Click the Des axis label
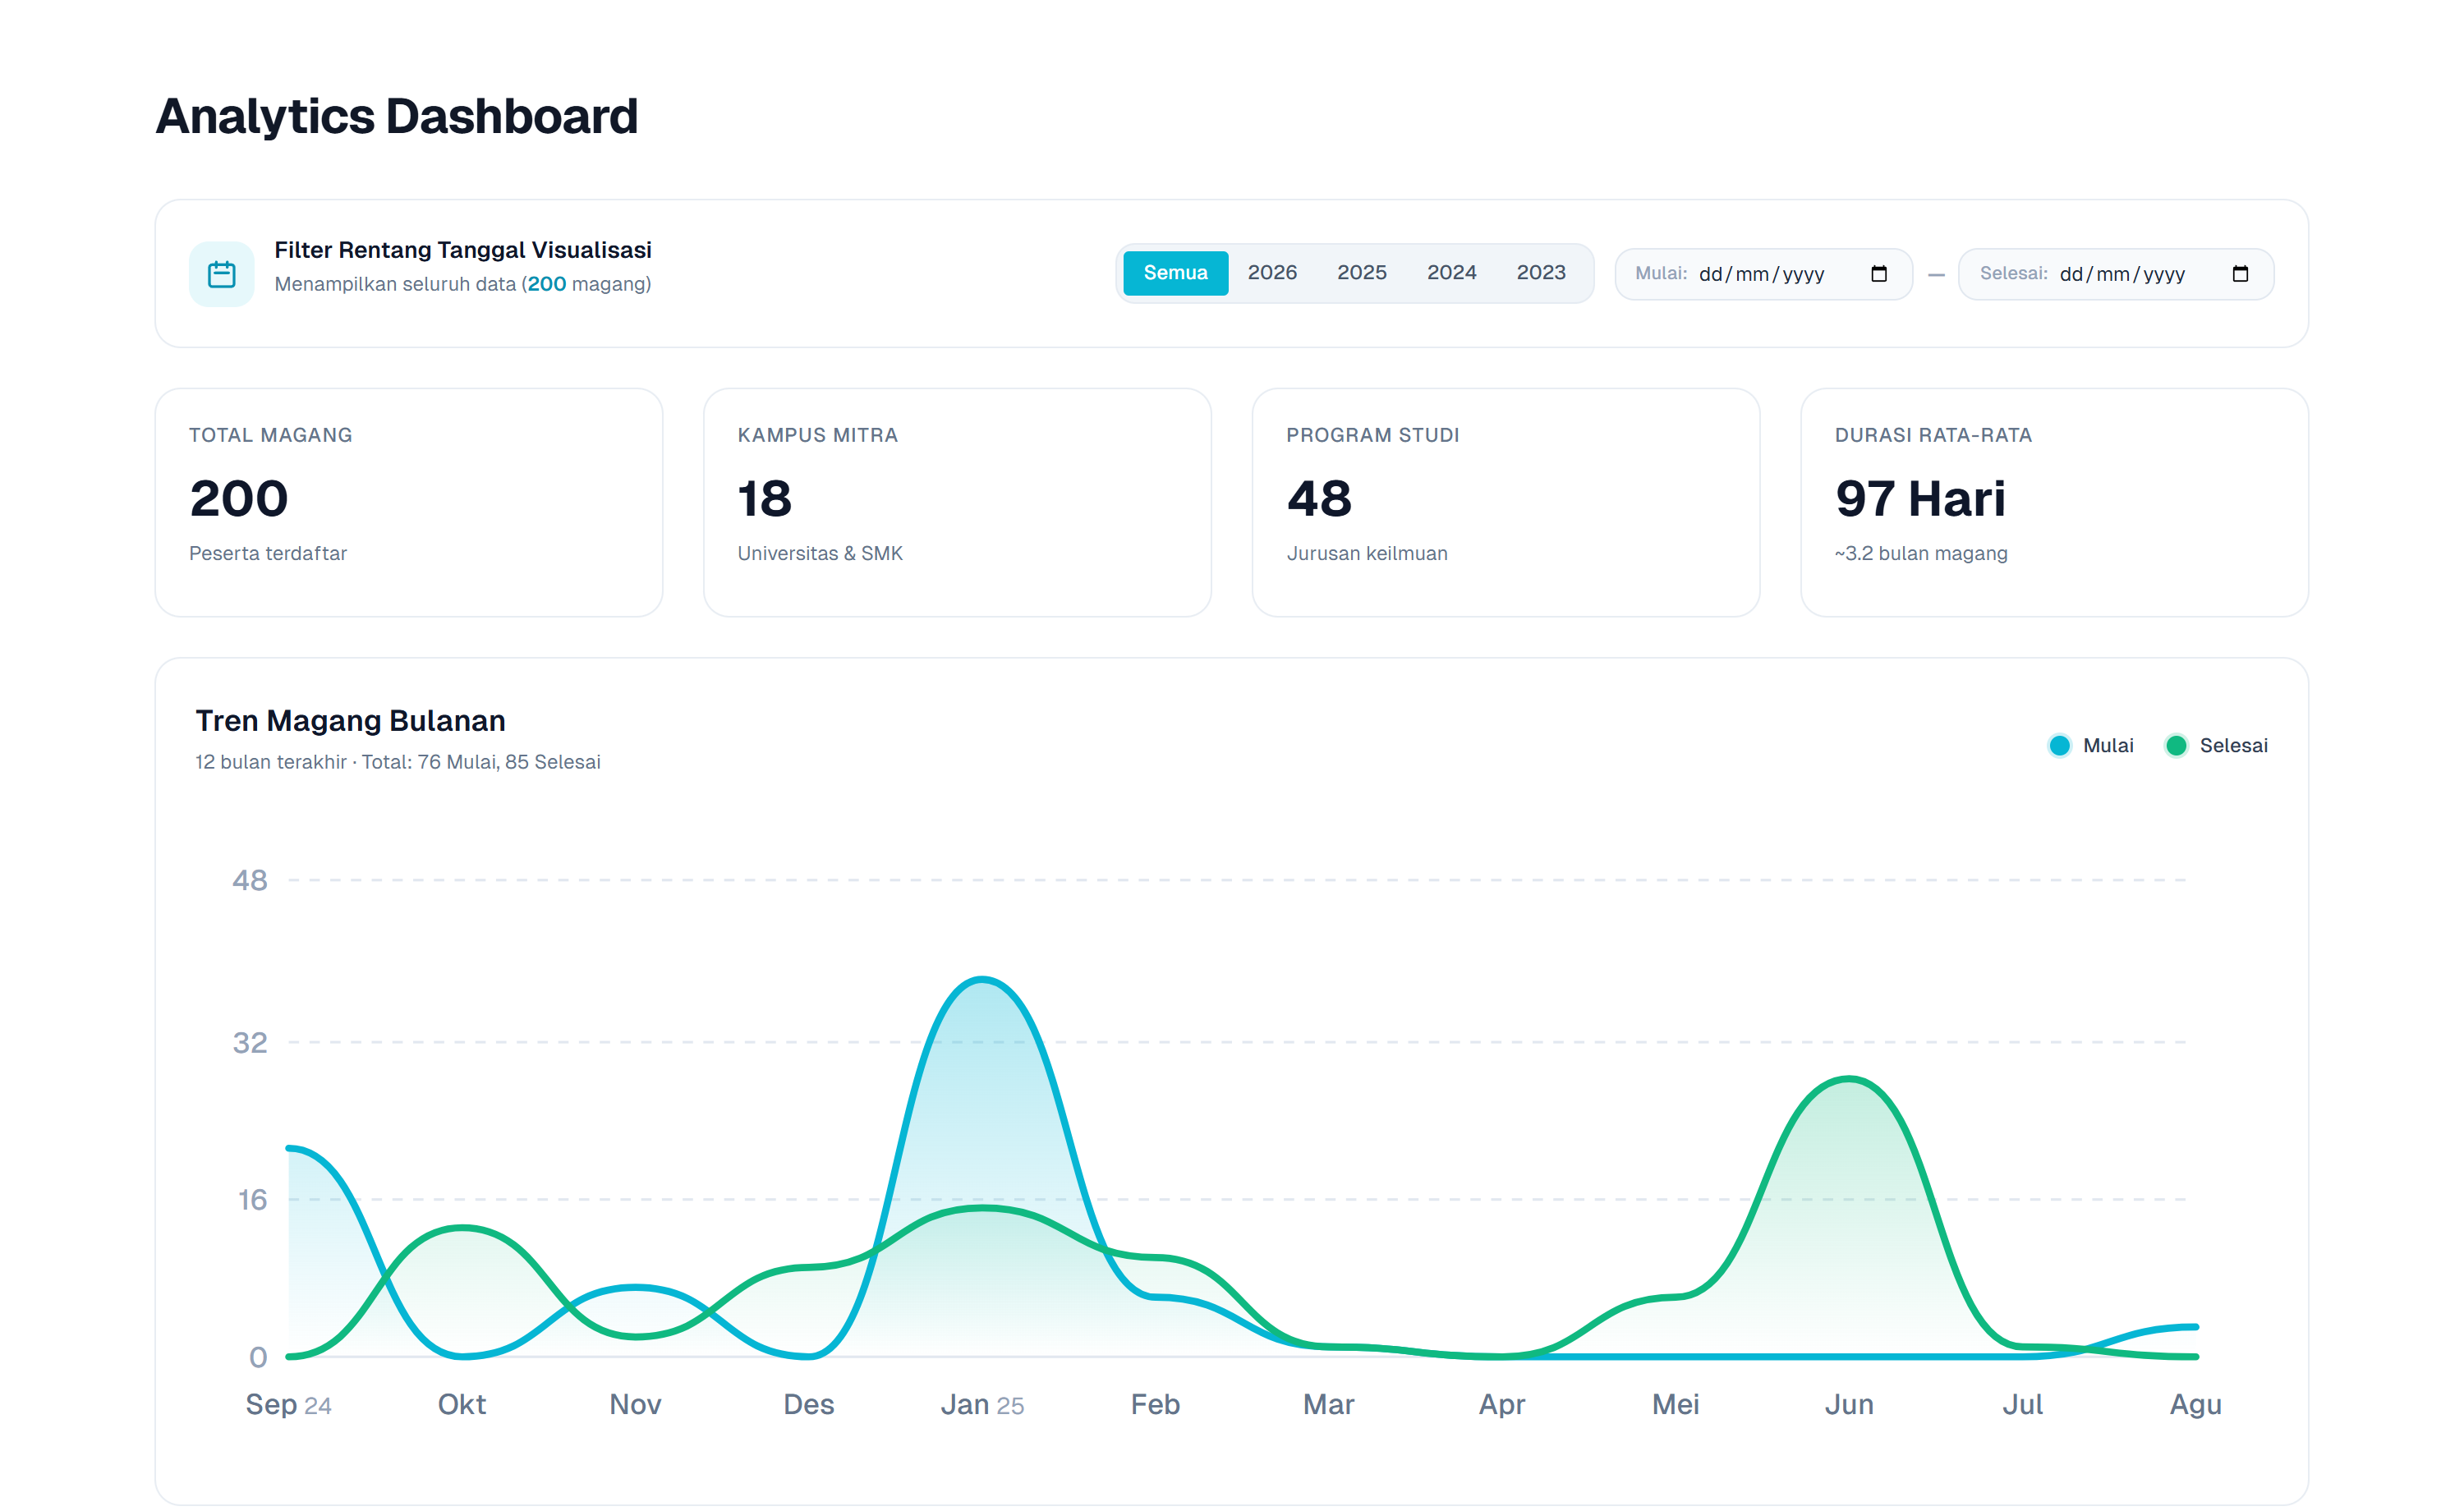 [x=808, y=1404]
